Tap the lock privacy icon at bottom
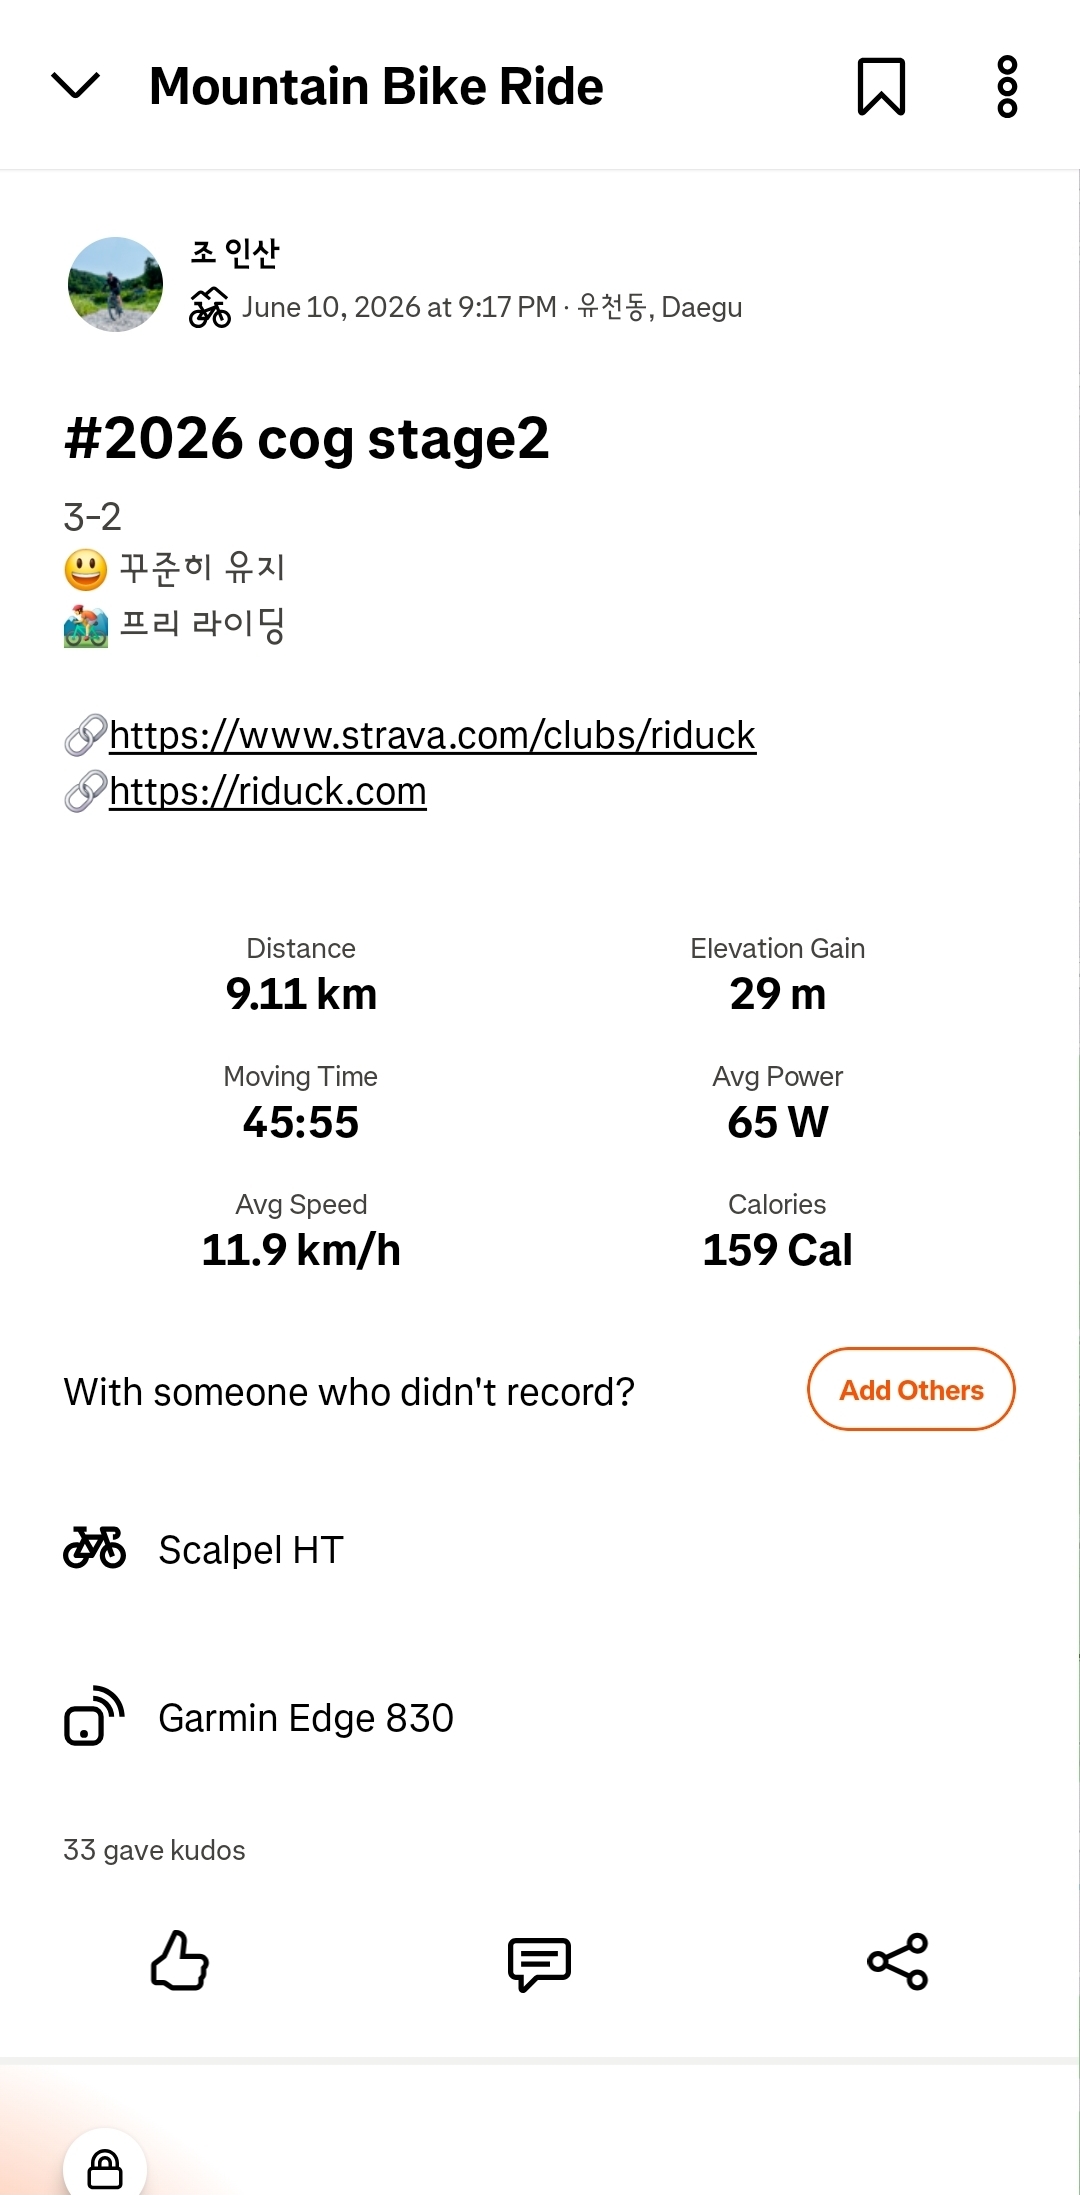The height and width of the screenshot is (2195, 1080). [105, 2169]
